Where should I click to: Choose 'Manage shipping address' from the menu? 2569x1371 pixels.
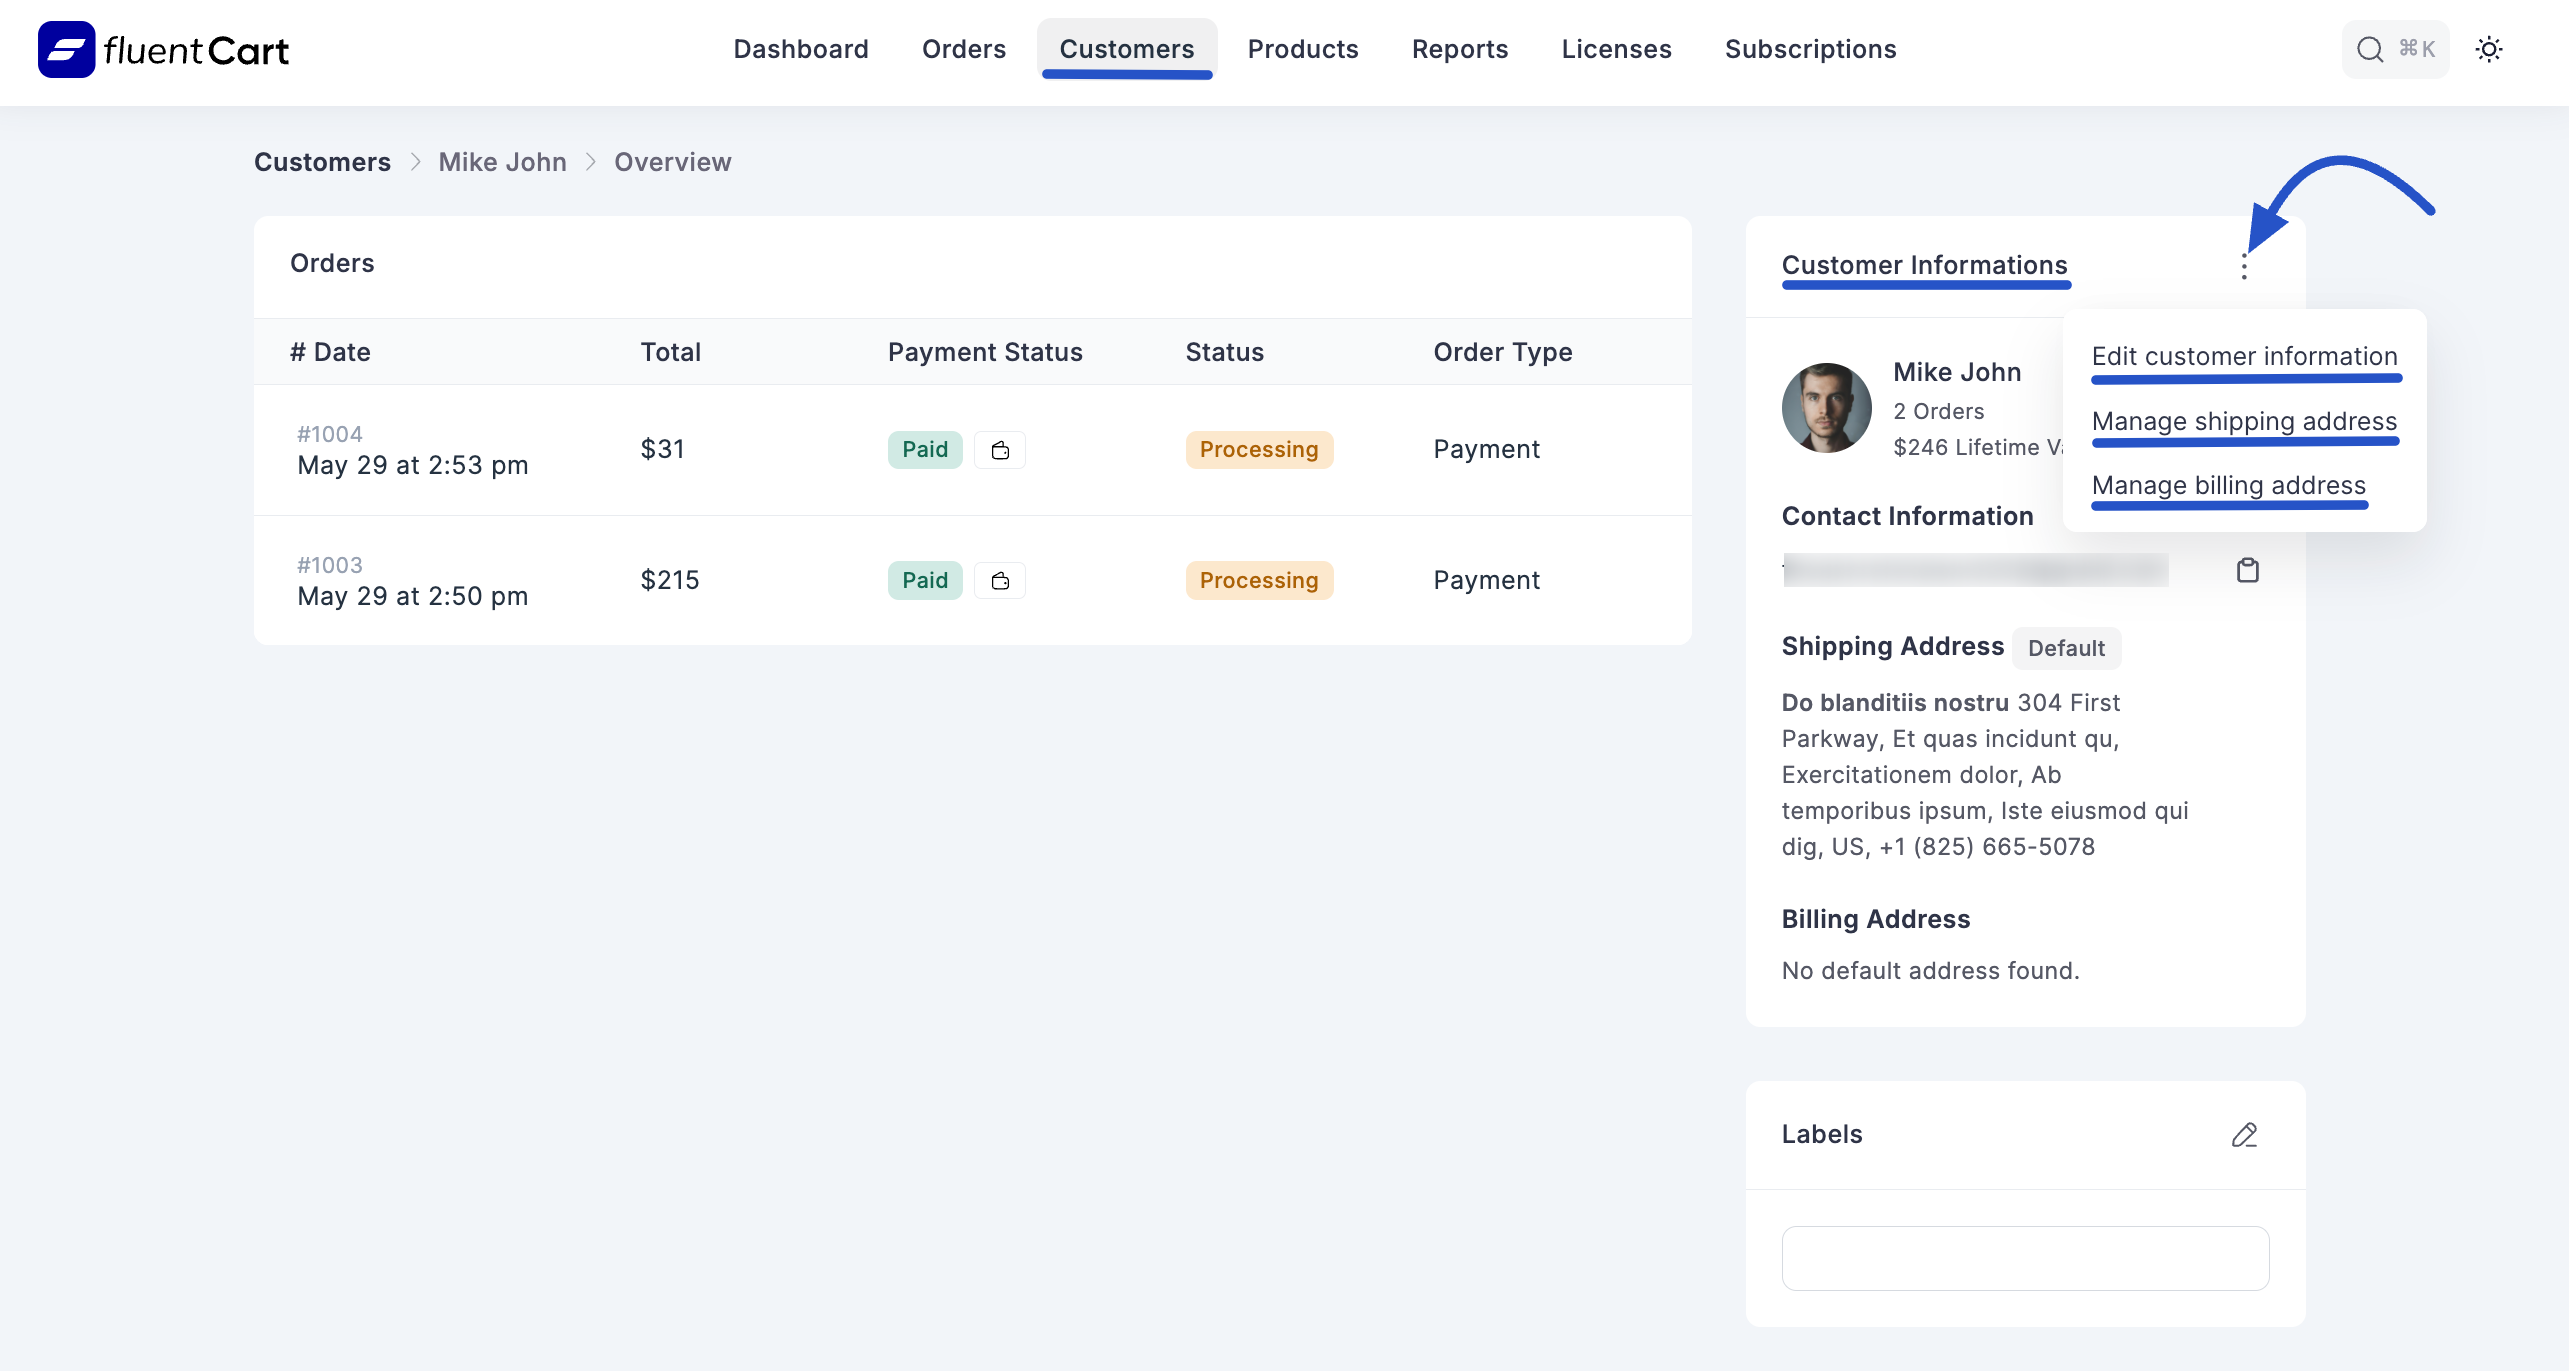pos(2244,421)
